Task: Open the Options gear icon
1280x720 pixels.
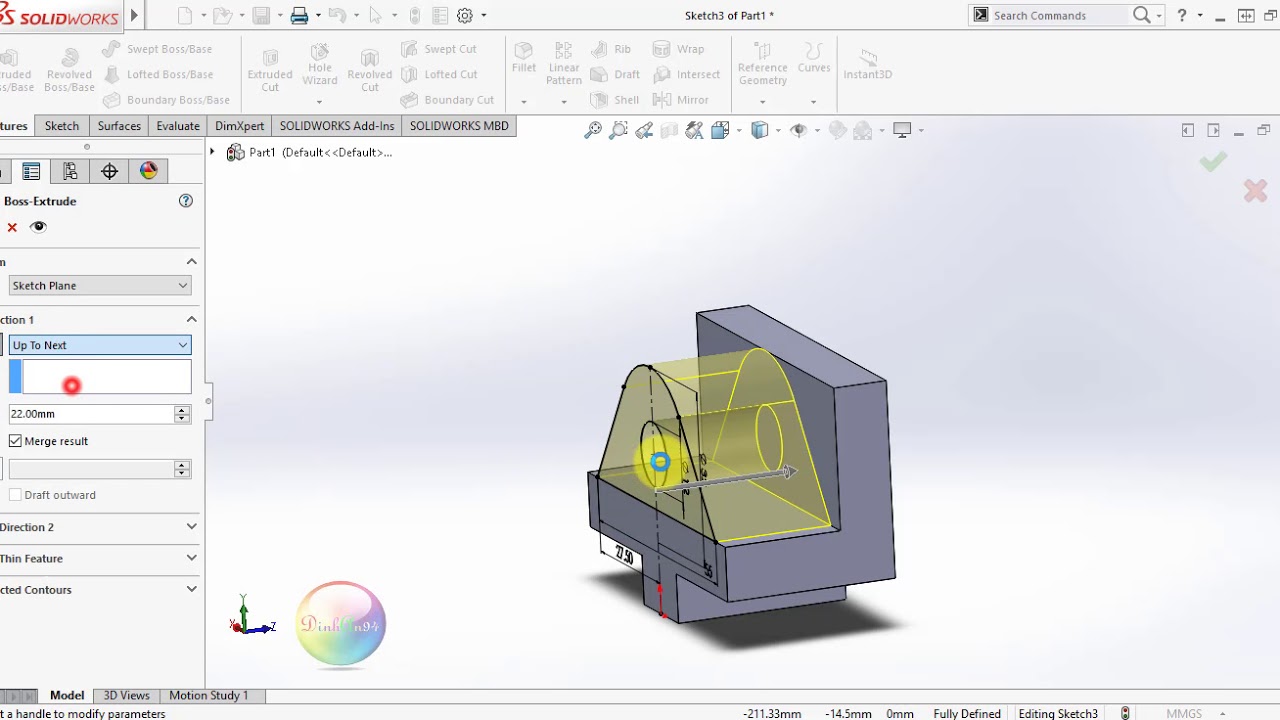Action: (x=465, y=15)
